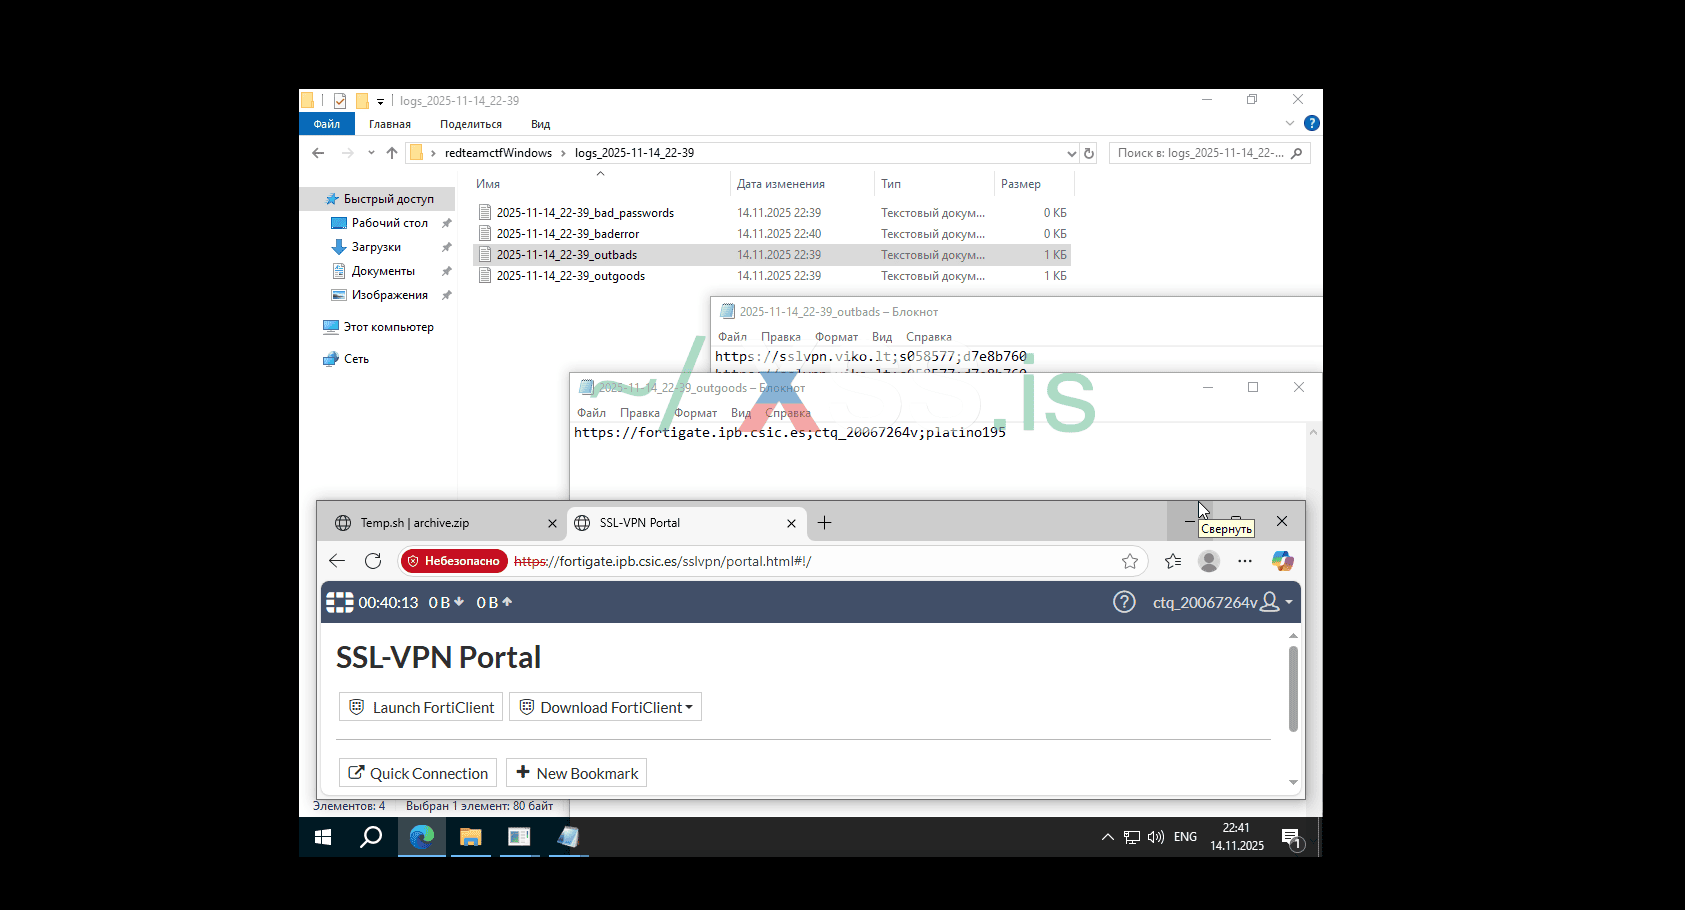Open the browser Settings and more menu
1685x910 pixels.
tap(1245, 561)
